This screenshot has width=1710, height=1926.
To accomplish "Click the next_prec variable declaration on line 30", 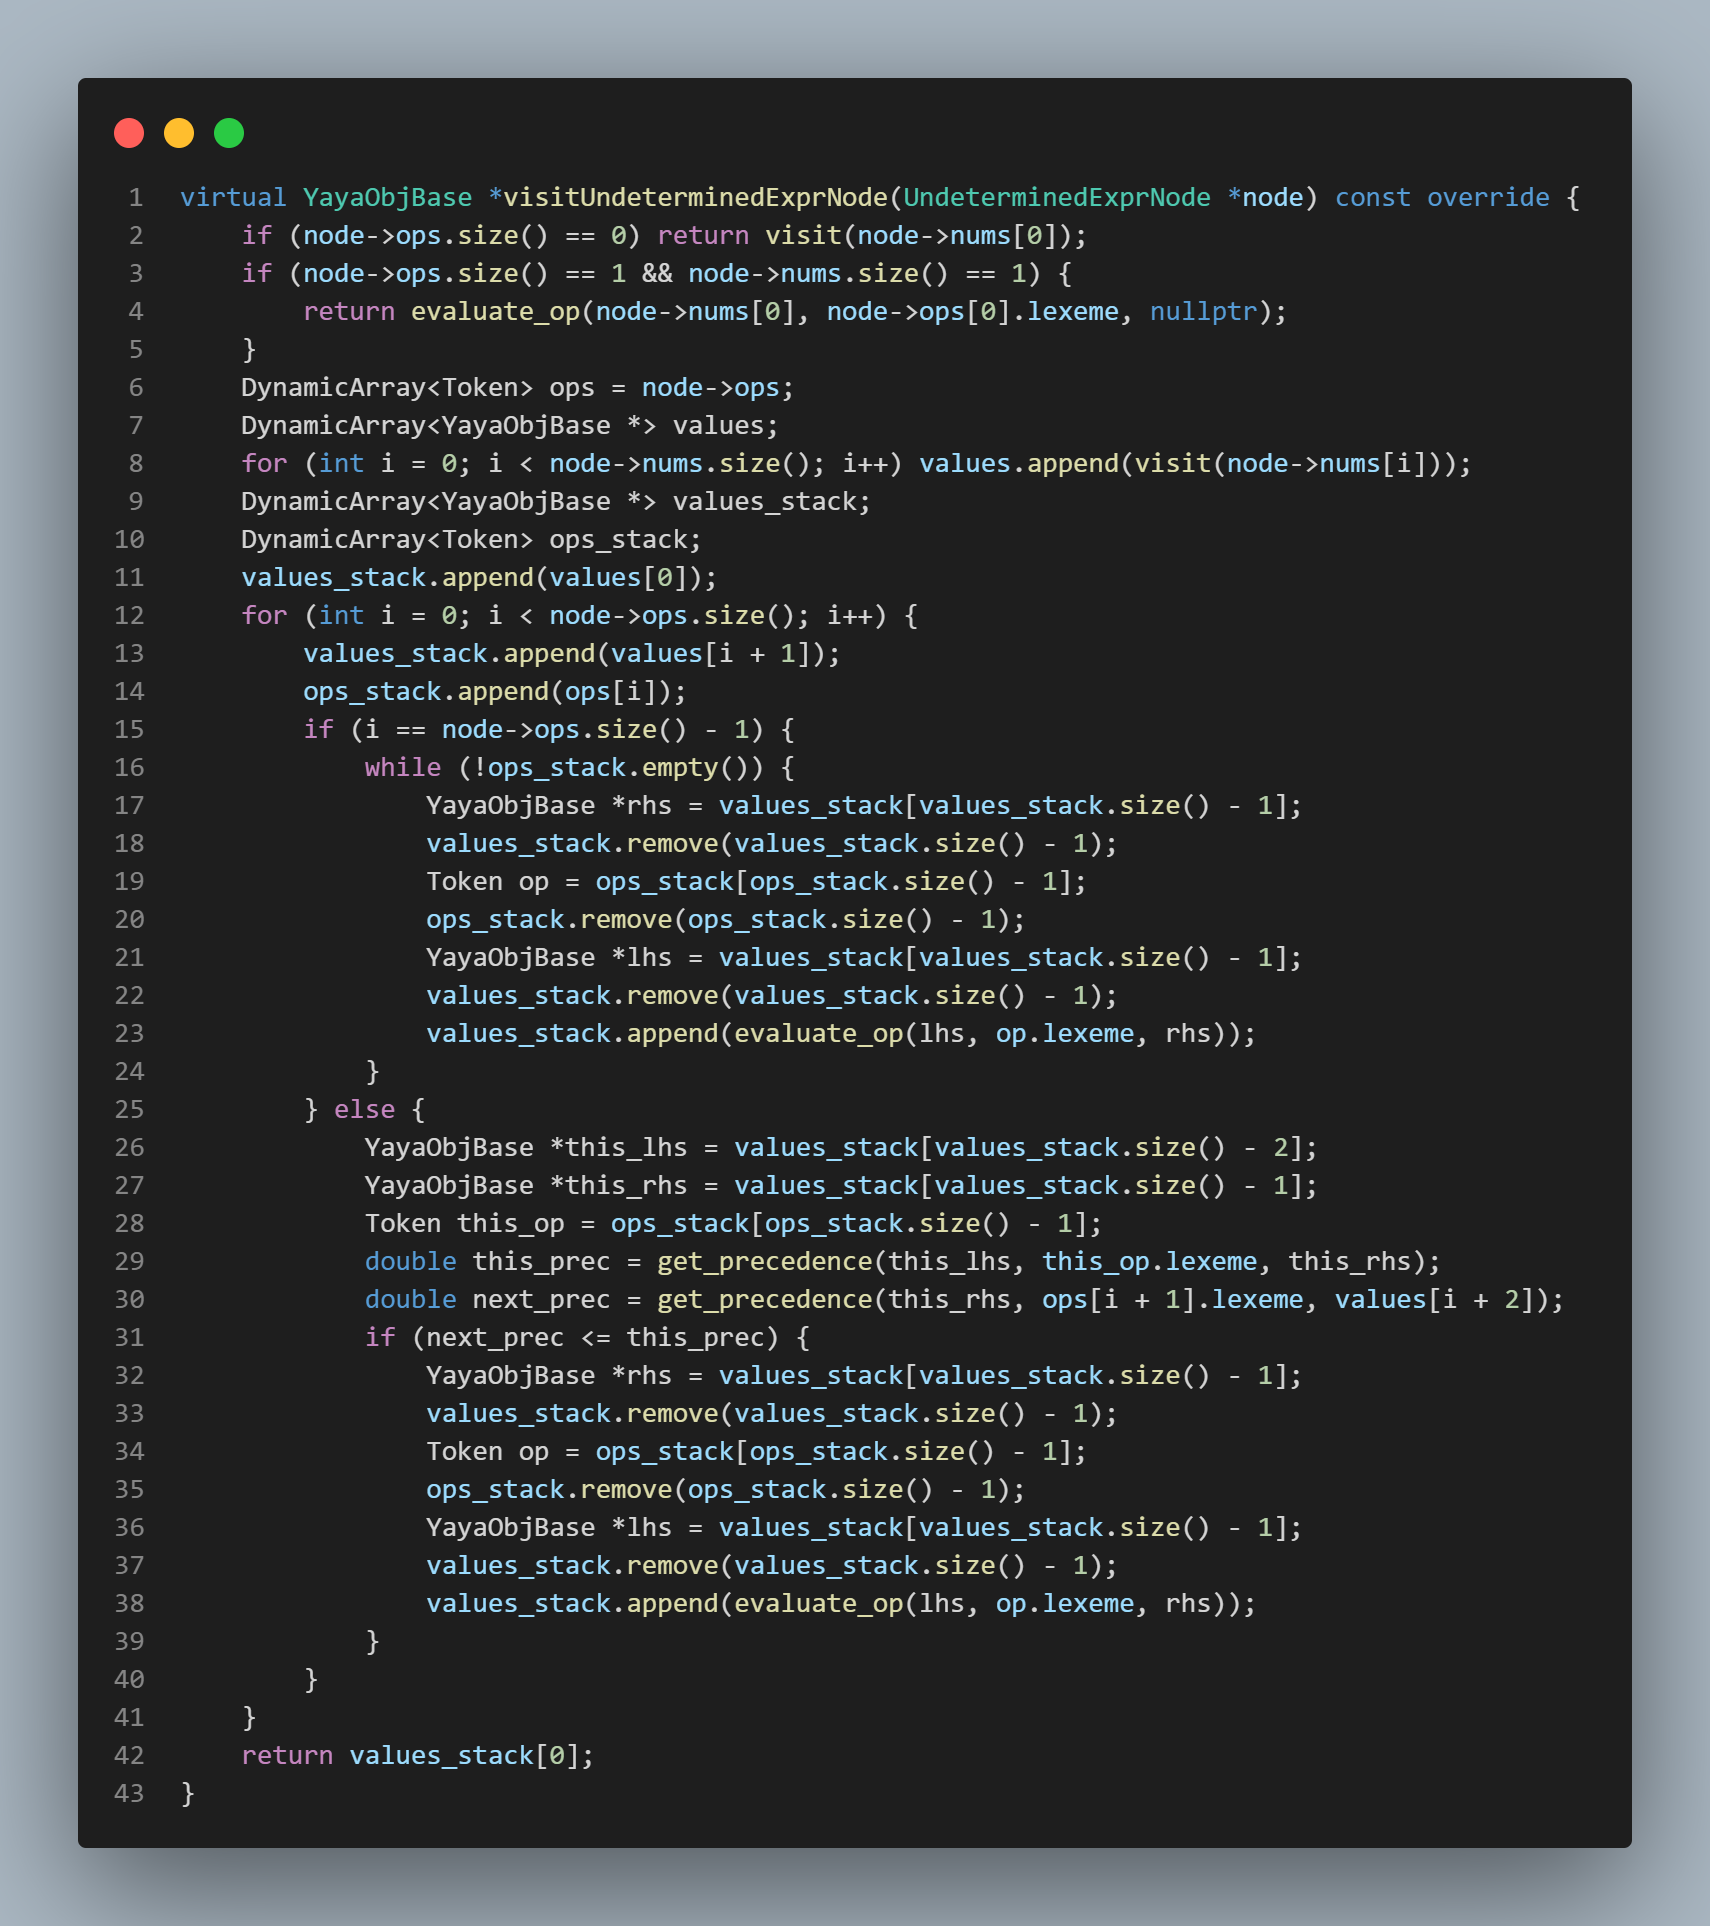I will pyautogui.click(x=540, y=1300).
